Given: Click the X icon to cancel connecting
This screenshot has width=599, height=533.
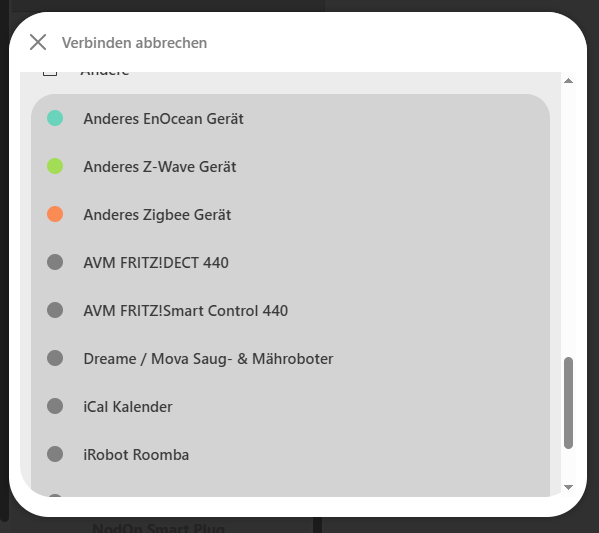Looking at the screenshot, I should pos(38,42).
